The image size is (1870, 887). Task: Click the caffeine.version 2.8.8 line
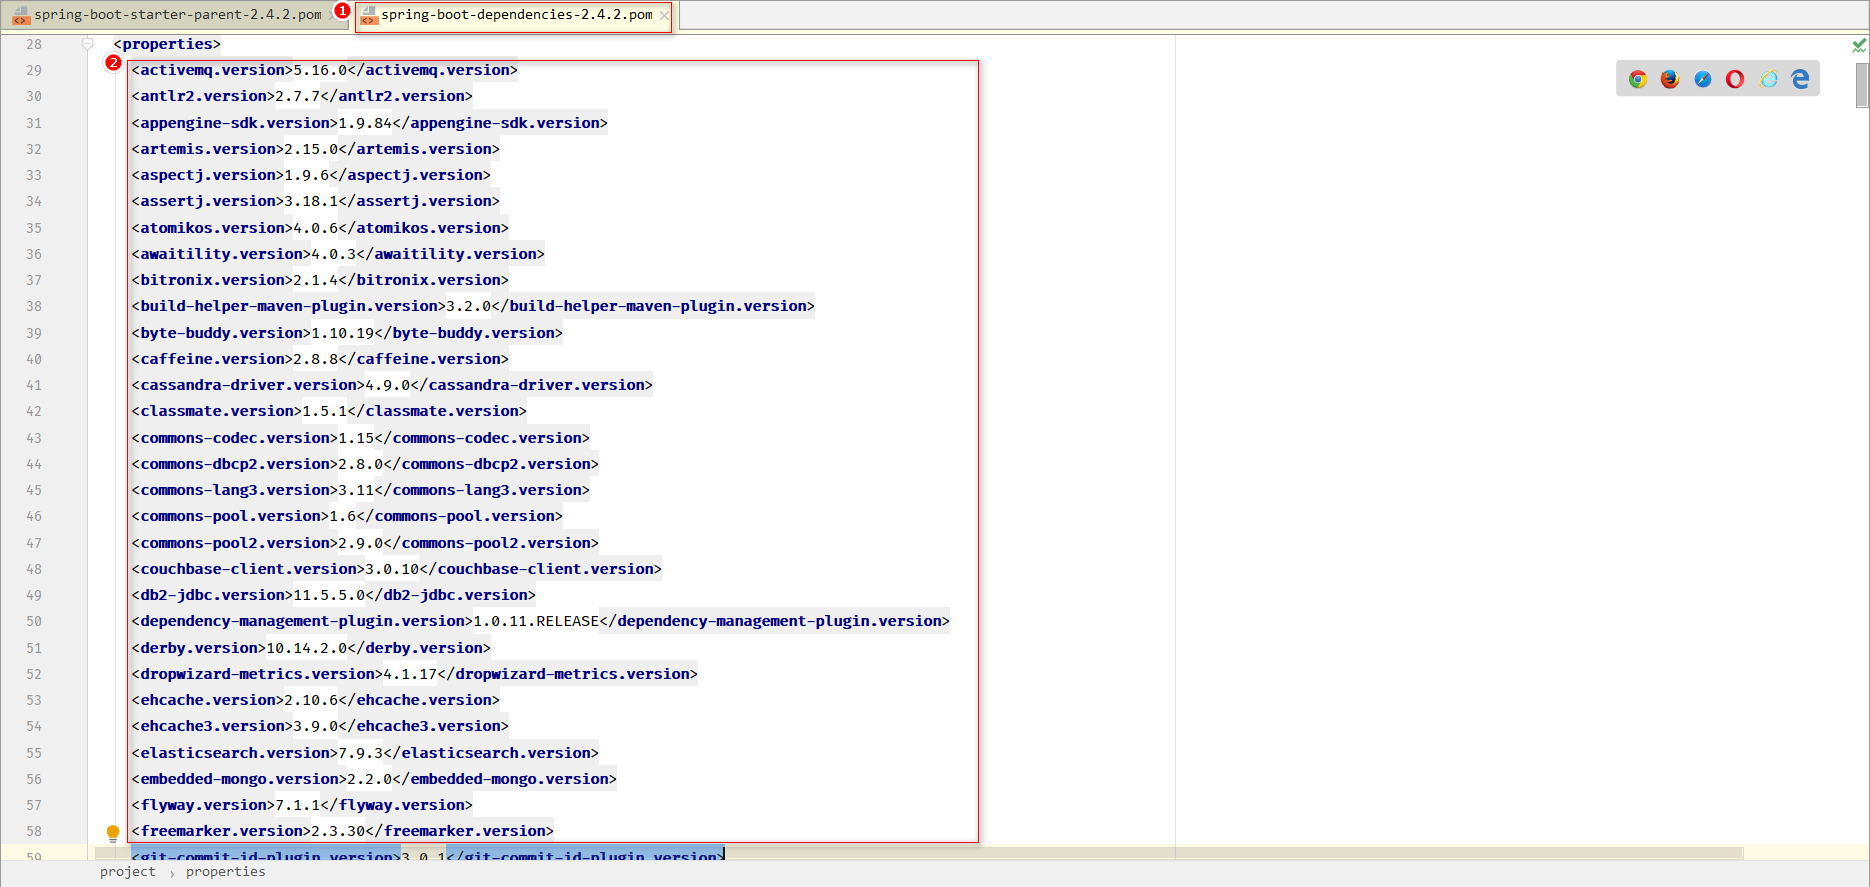320,359
